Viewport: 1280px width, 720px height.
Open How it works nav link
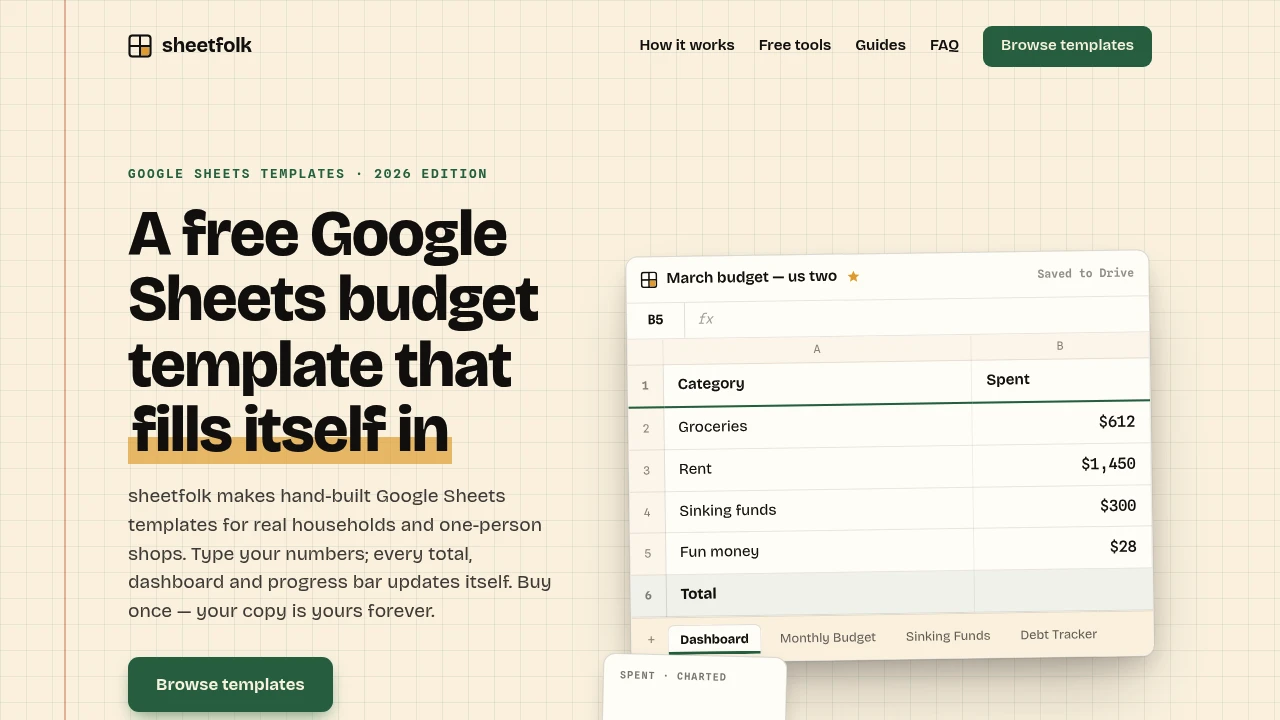687,45
